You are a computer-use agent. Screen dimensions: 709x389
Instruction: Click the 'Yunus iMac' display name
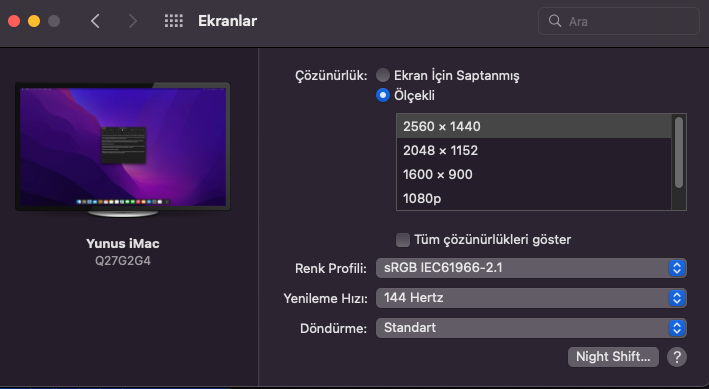[123, 243]
